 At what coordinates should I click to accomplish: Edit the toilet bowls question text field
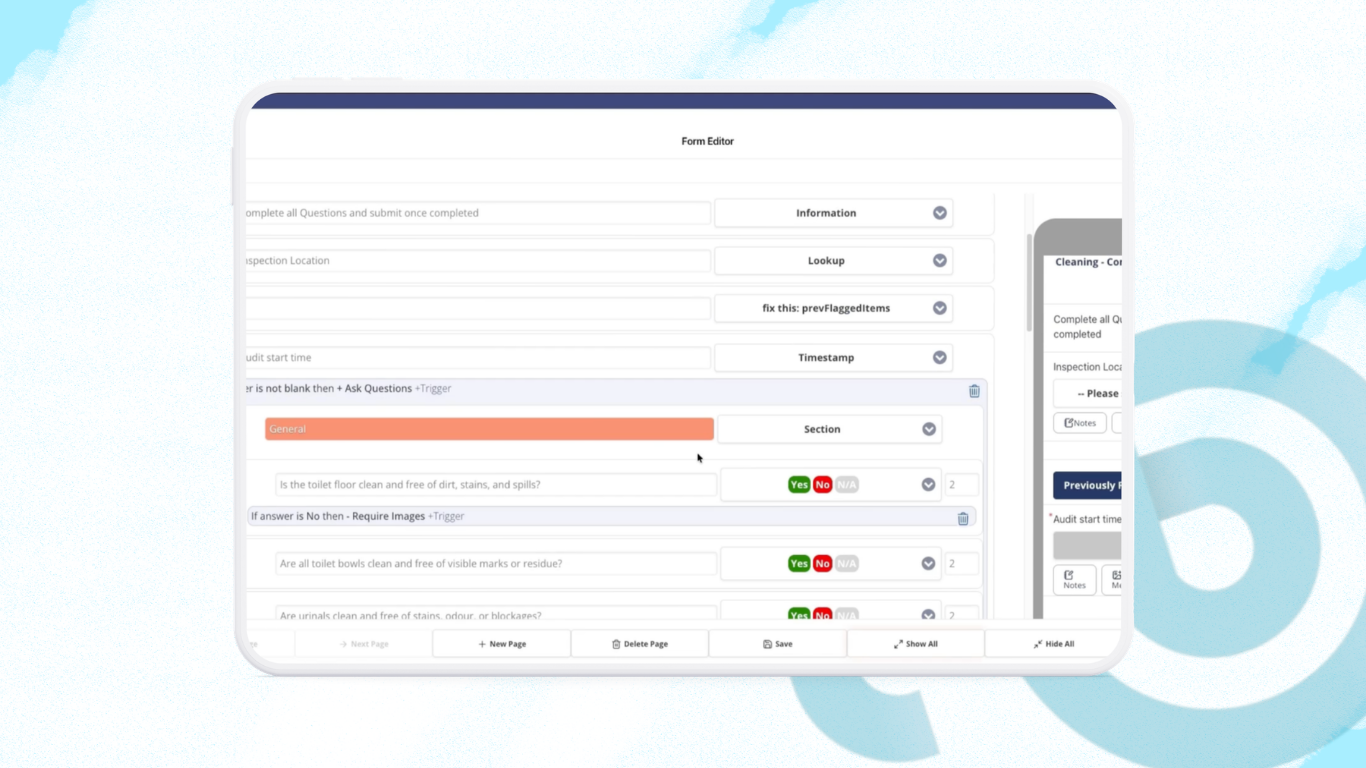coord(496,564)
